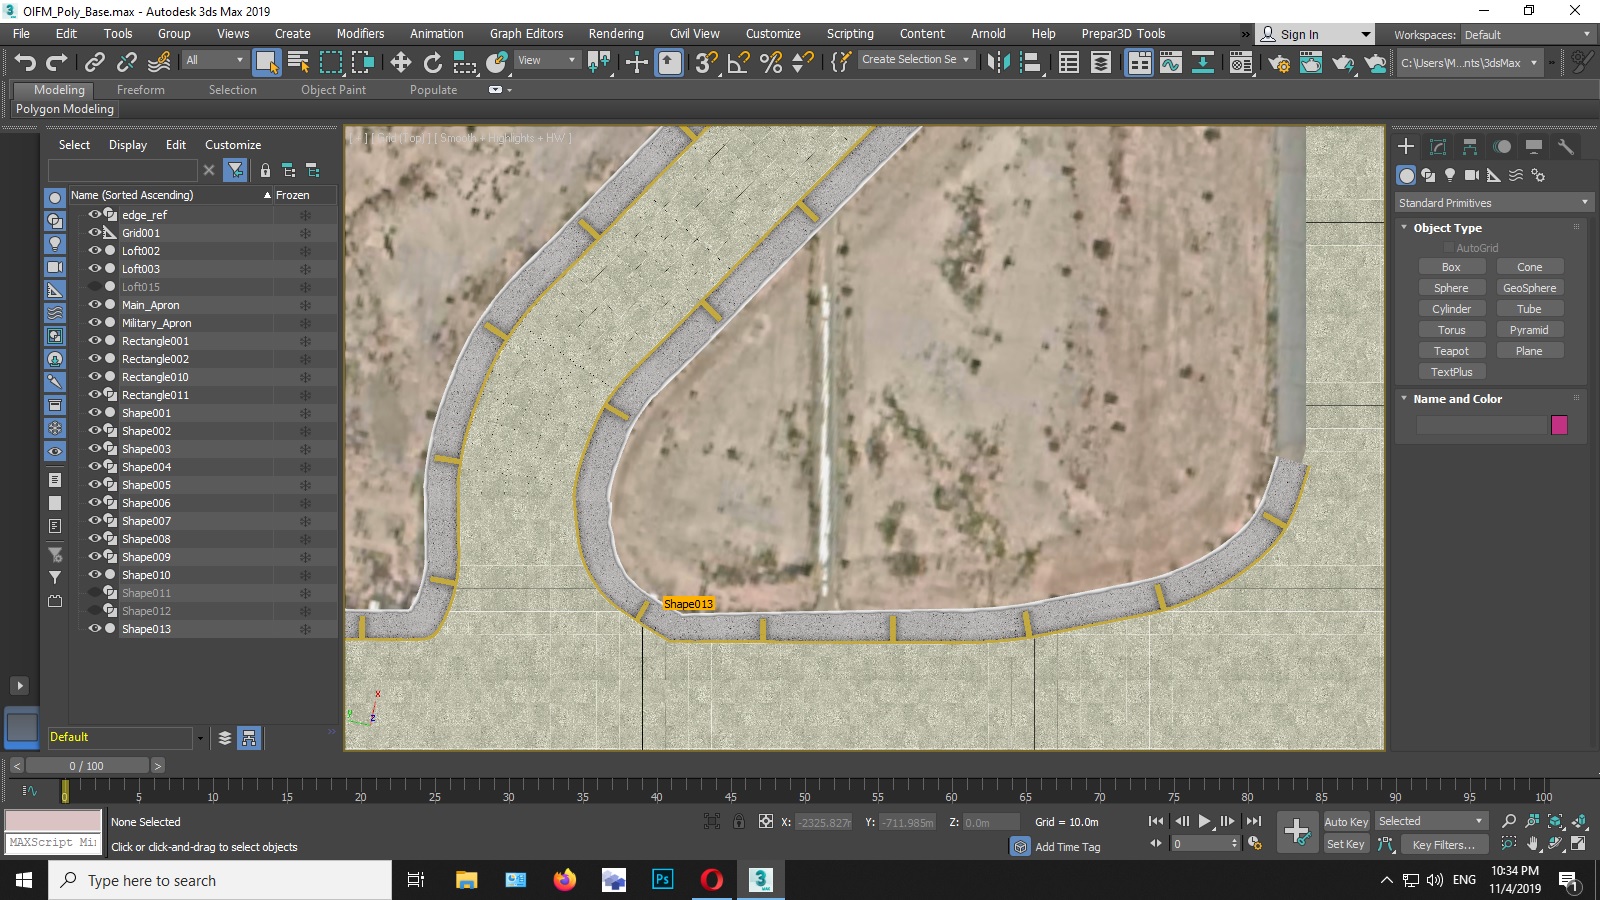Select the Geometry category icon

click(1406, 175)
